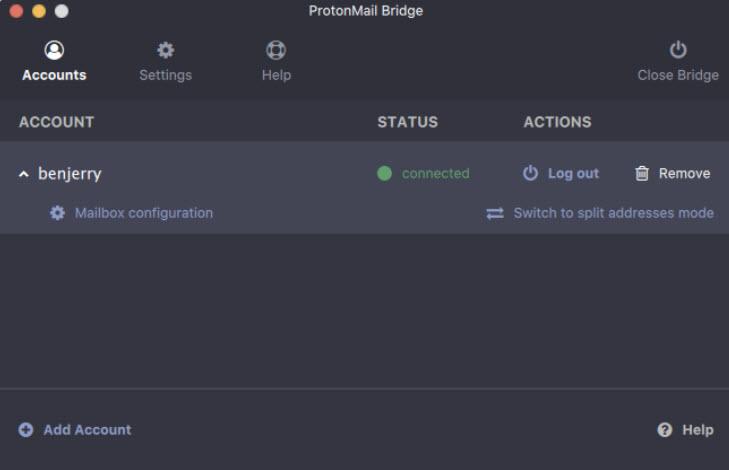
Task: Click the bottom Help question mark icon
Action: point(665,430)
